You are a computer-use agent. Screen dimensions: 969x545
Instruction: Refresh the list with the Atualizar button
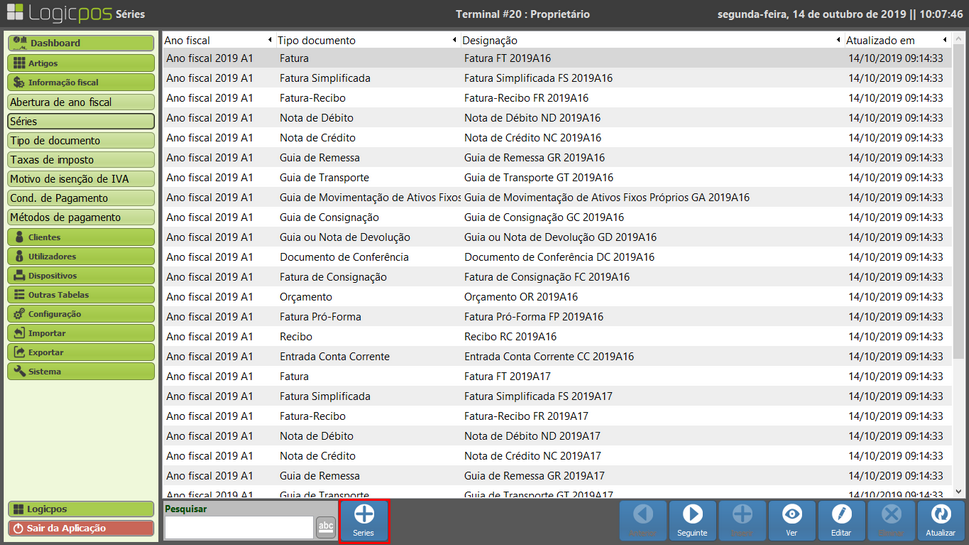point(940,520)
